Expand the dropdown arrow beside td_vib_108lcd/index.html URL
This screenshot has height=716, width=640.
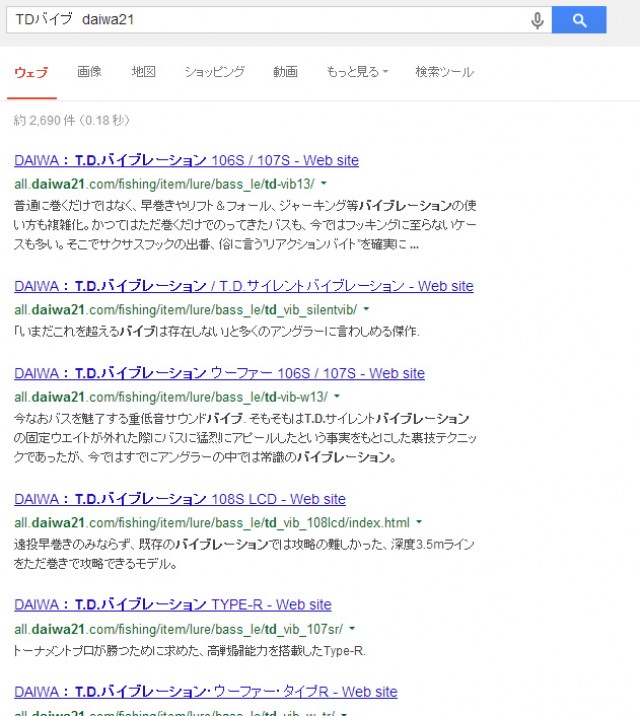tap(419, 522)
